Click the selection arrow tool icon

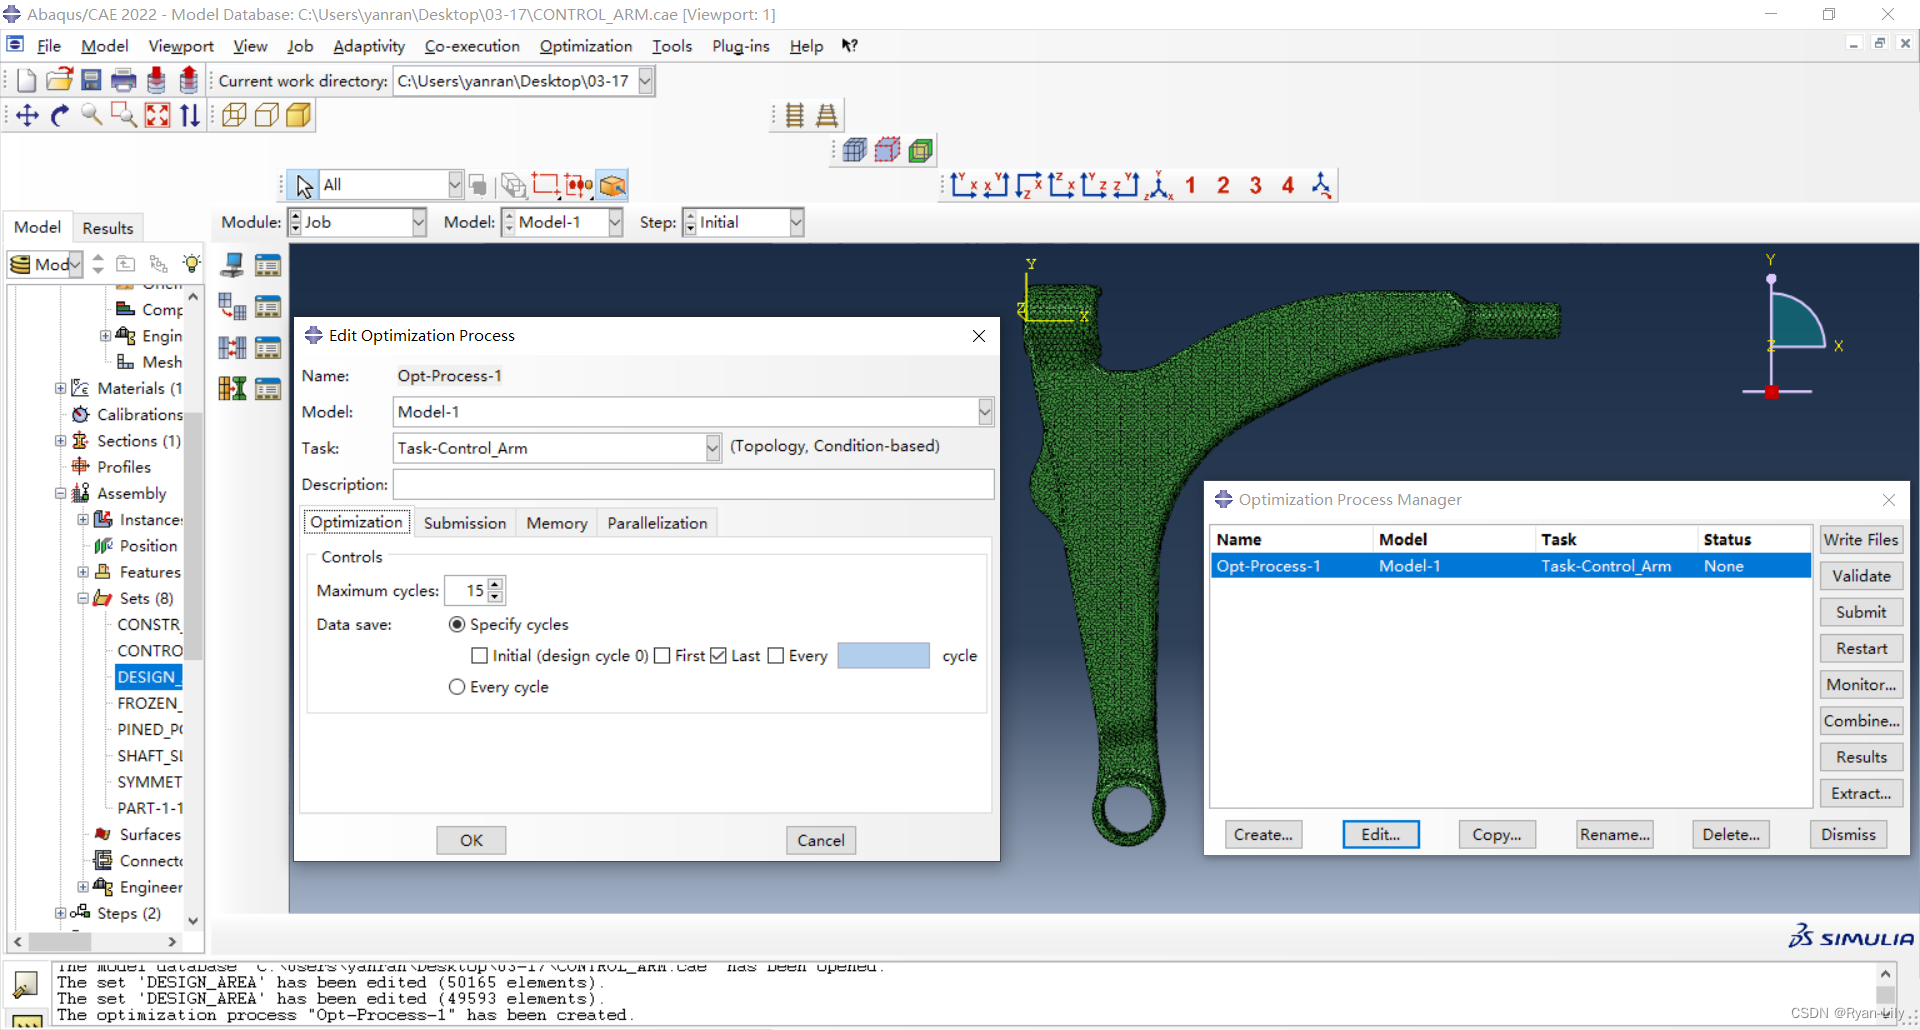coord(304,185)
